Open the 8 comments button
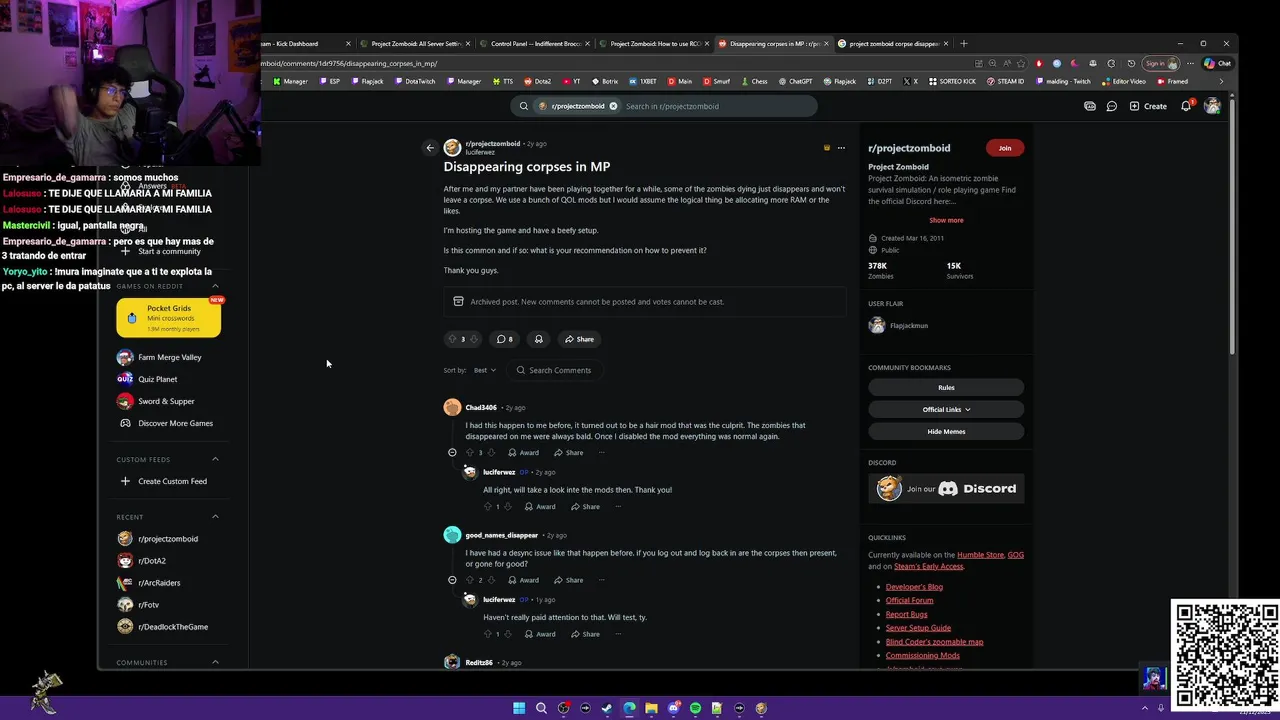The width and height of the screenshot is (1280, 720). click(504, 339)
